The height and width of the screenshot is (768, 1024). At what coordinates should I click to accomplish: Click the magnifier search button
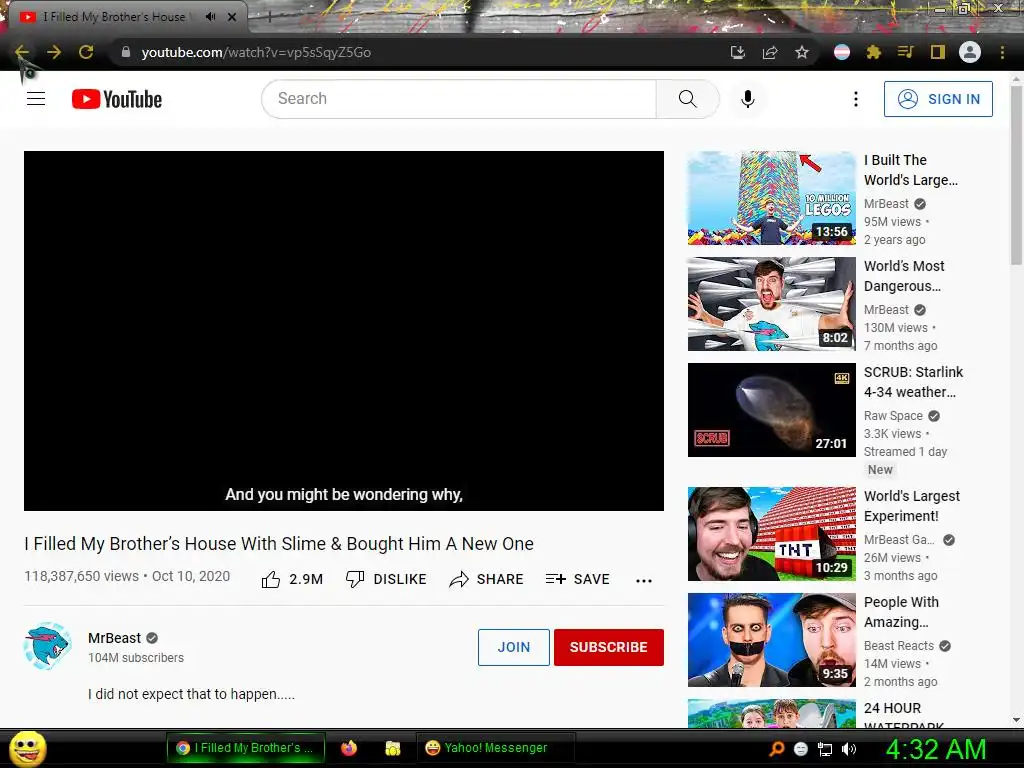point(688,99)
